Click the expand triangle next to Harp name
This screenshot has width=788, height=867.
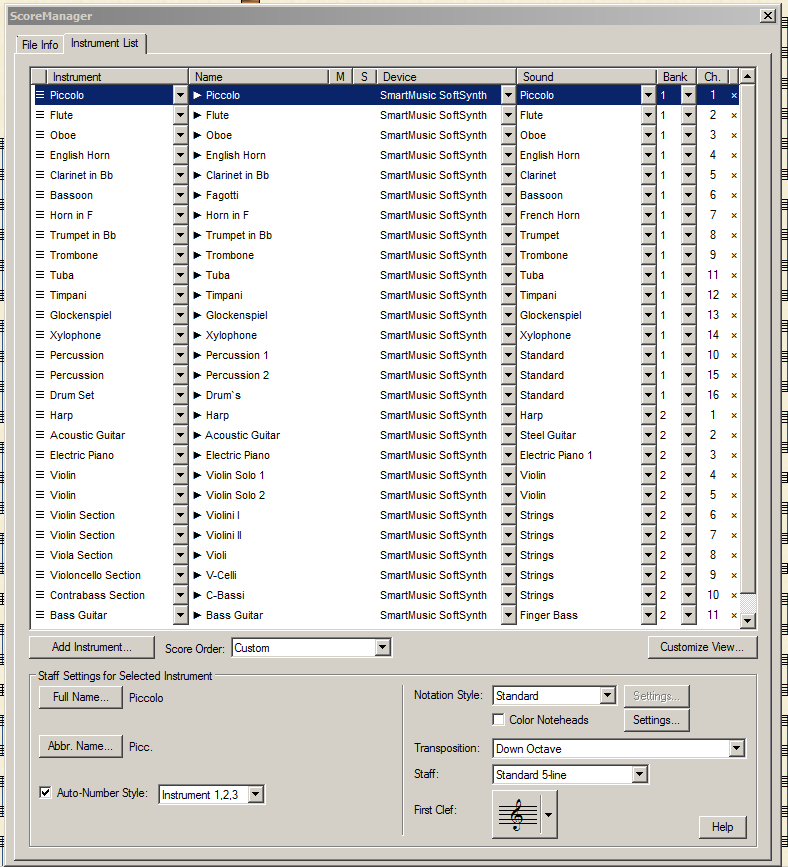pyautogui.click(x=198, y=415)
